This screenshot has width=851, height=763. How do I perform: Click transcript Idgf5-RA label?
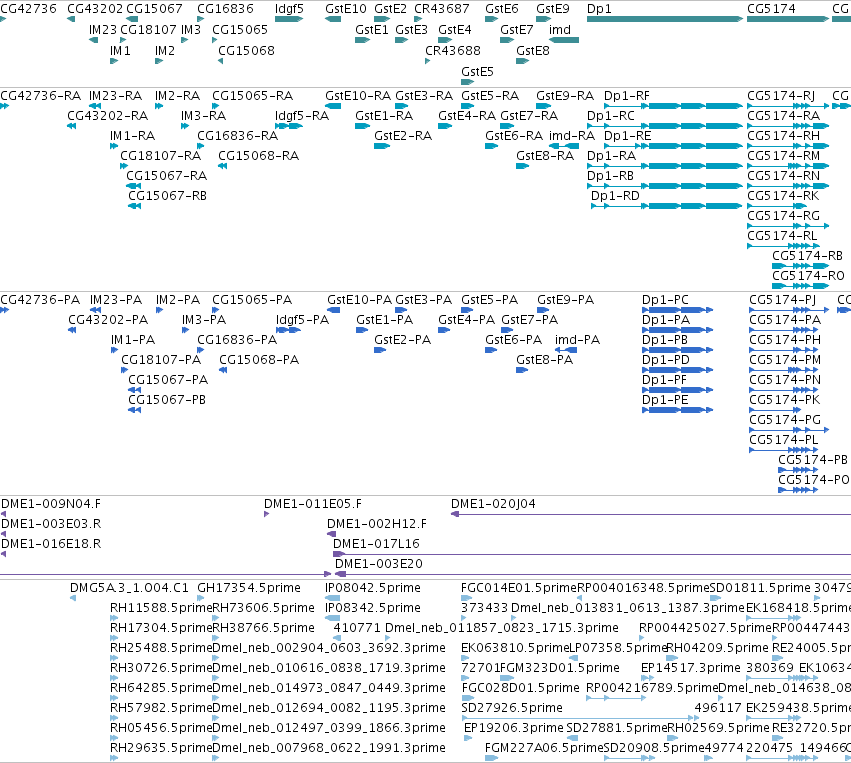tap(302, 116)
